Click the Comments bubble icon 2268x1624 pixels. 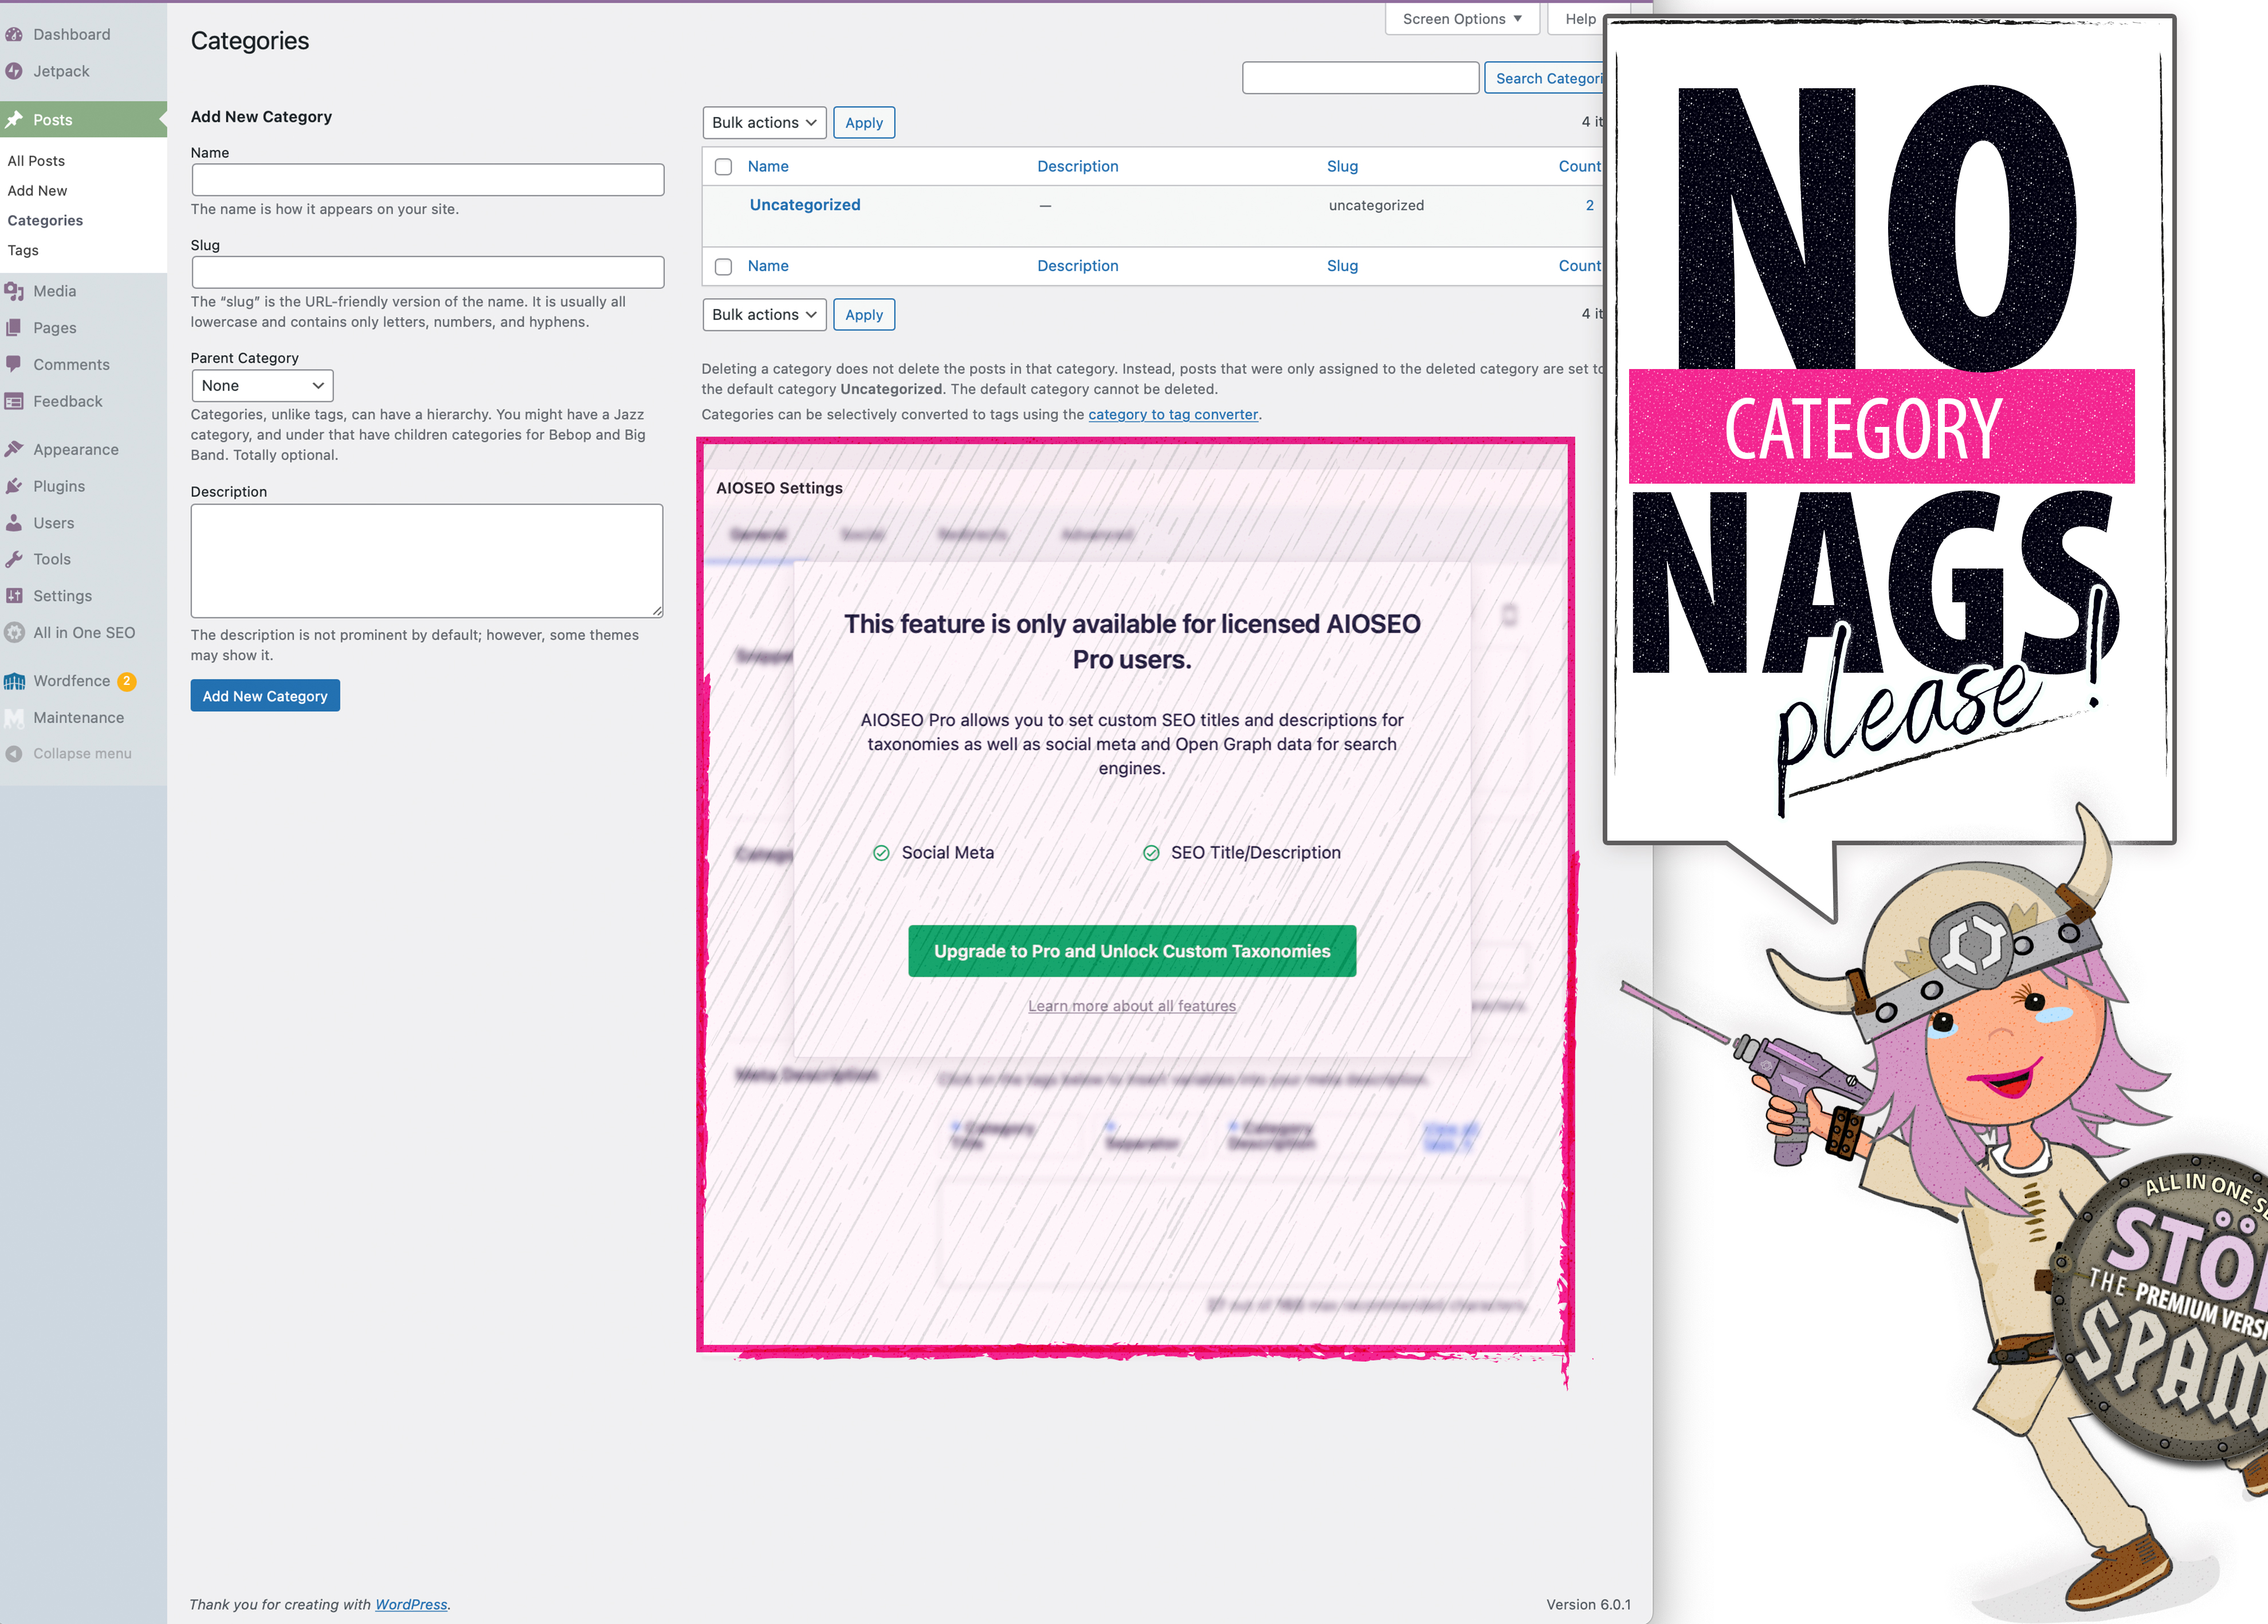click(14, 364)
